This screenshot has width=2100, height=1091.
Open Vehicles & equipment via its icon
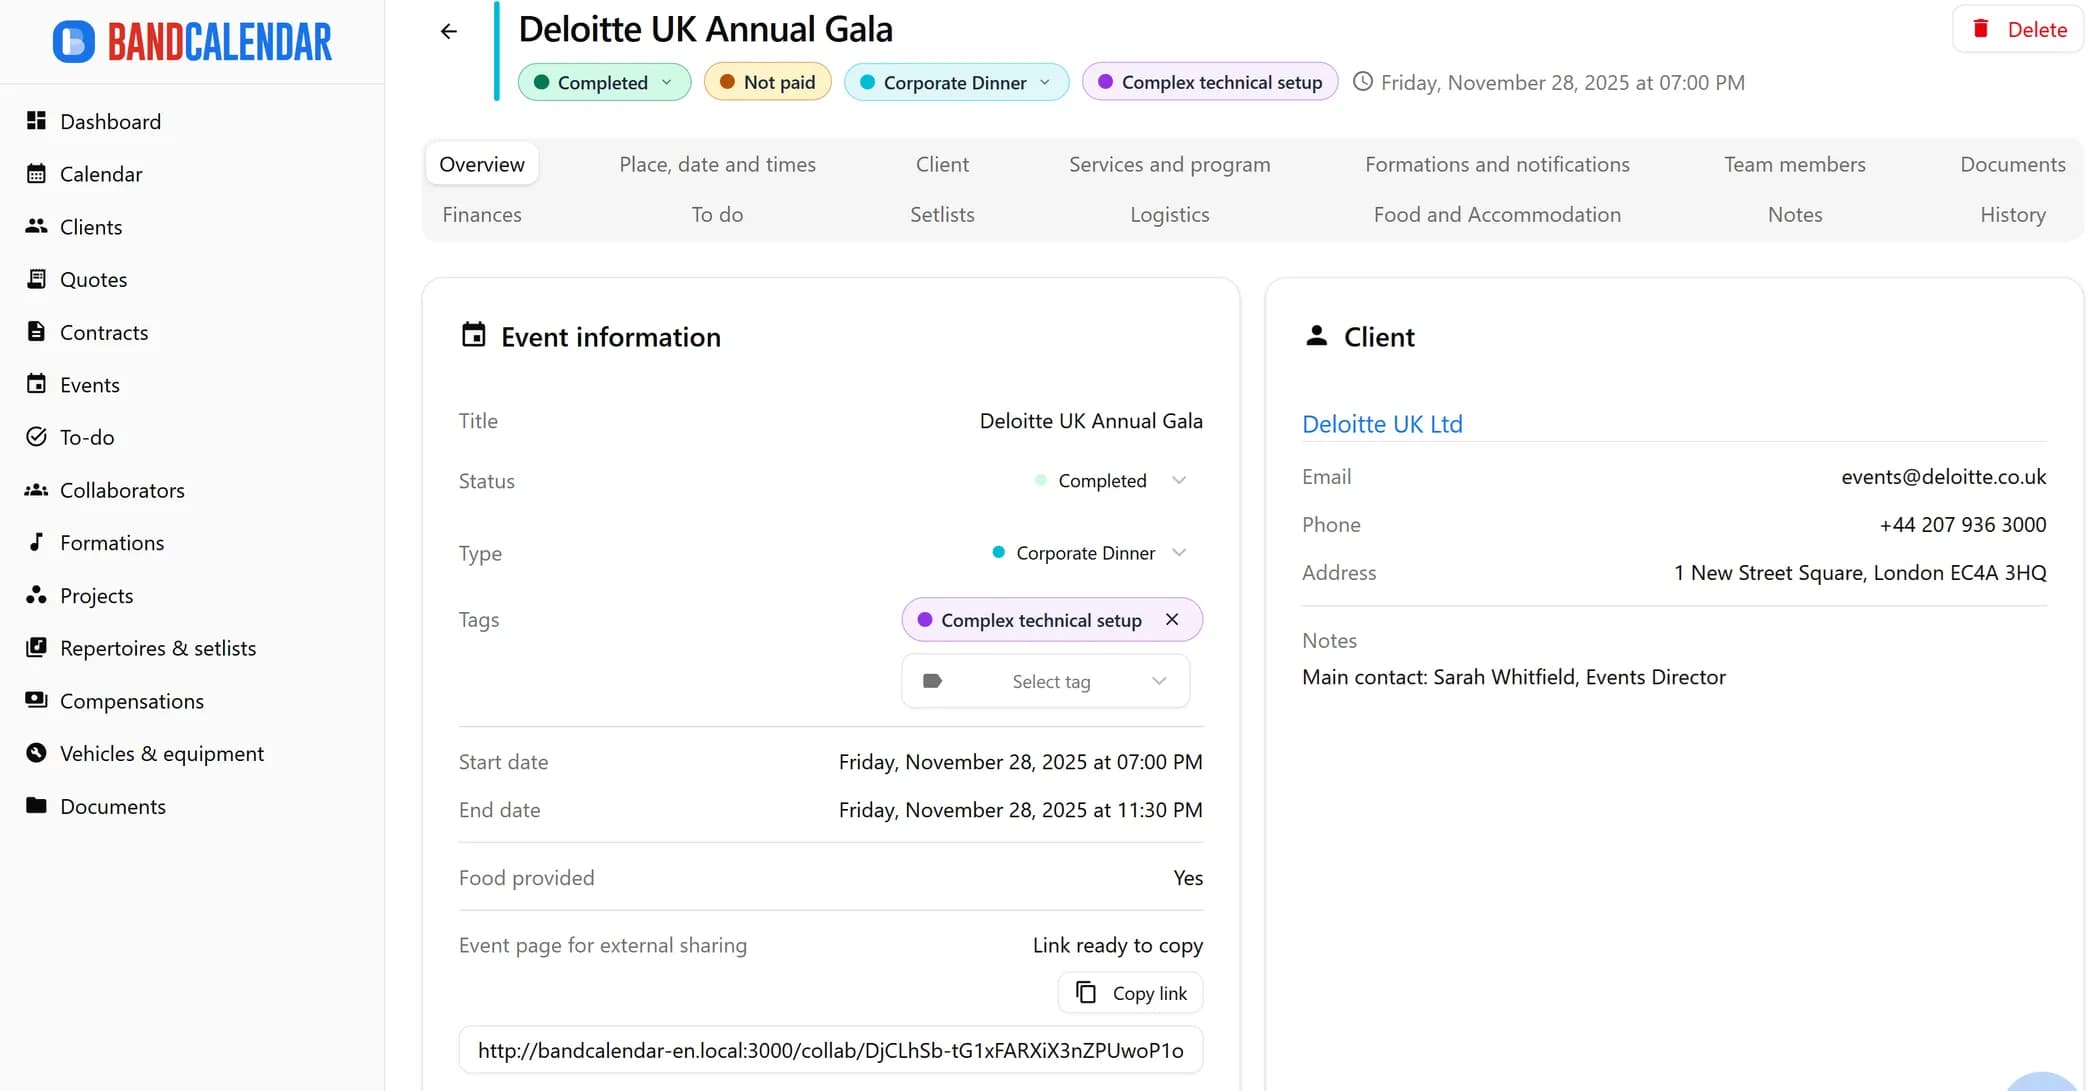tap(36, 753)
